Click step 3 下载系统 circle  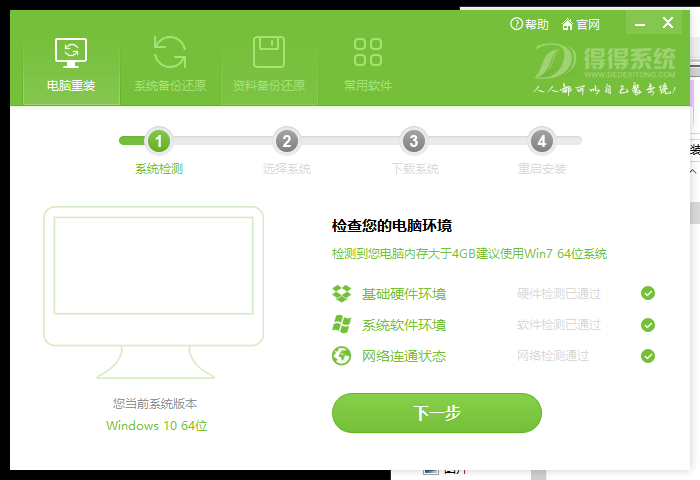click(x=414, y=141)
